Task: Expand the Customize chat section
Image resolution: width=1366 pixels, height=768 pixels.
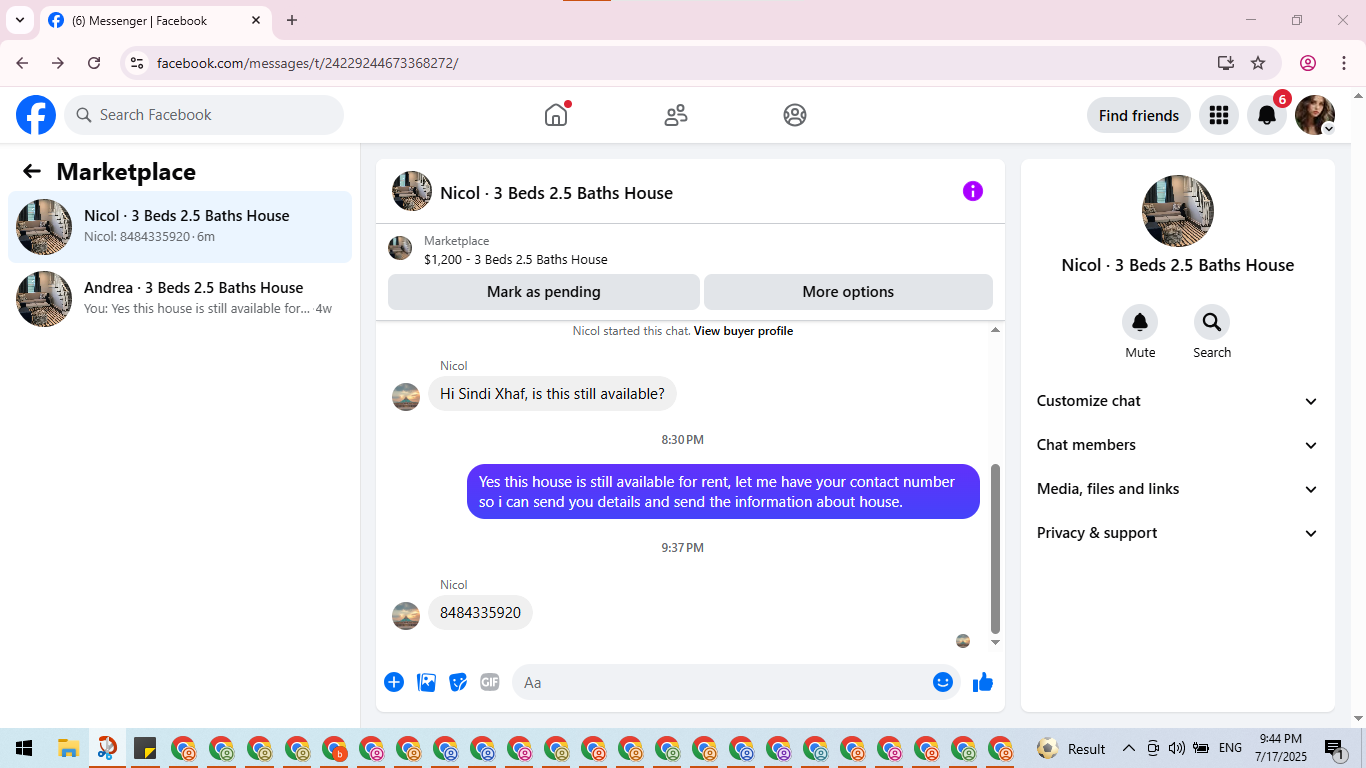Action: point(1178,401)
